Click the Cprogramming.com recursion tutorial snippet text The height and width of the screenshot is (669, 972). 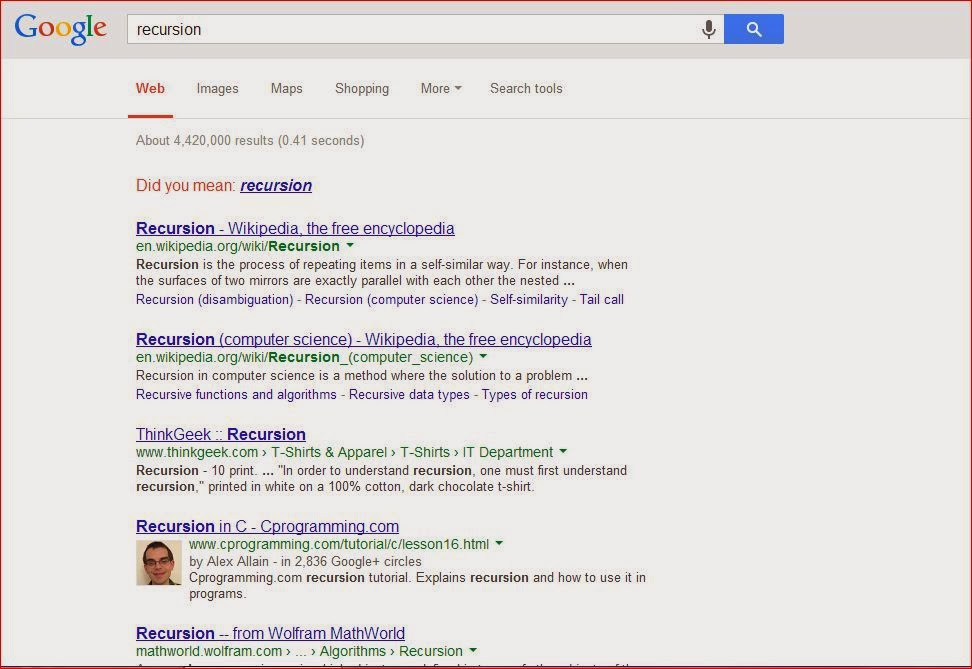[x=417, y=585]
